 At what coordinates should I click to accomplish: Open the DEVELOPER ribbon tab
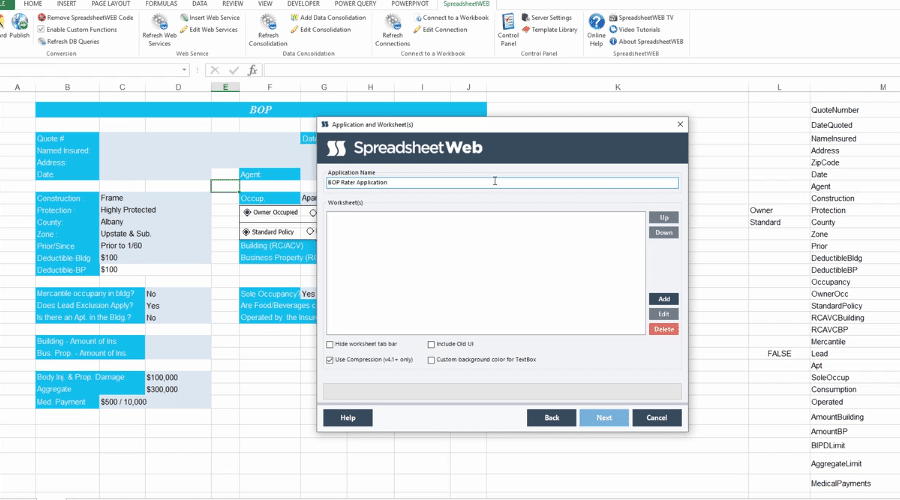tap(303, 4)
